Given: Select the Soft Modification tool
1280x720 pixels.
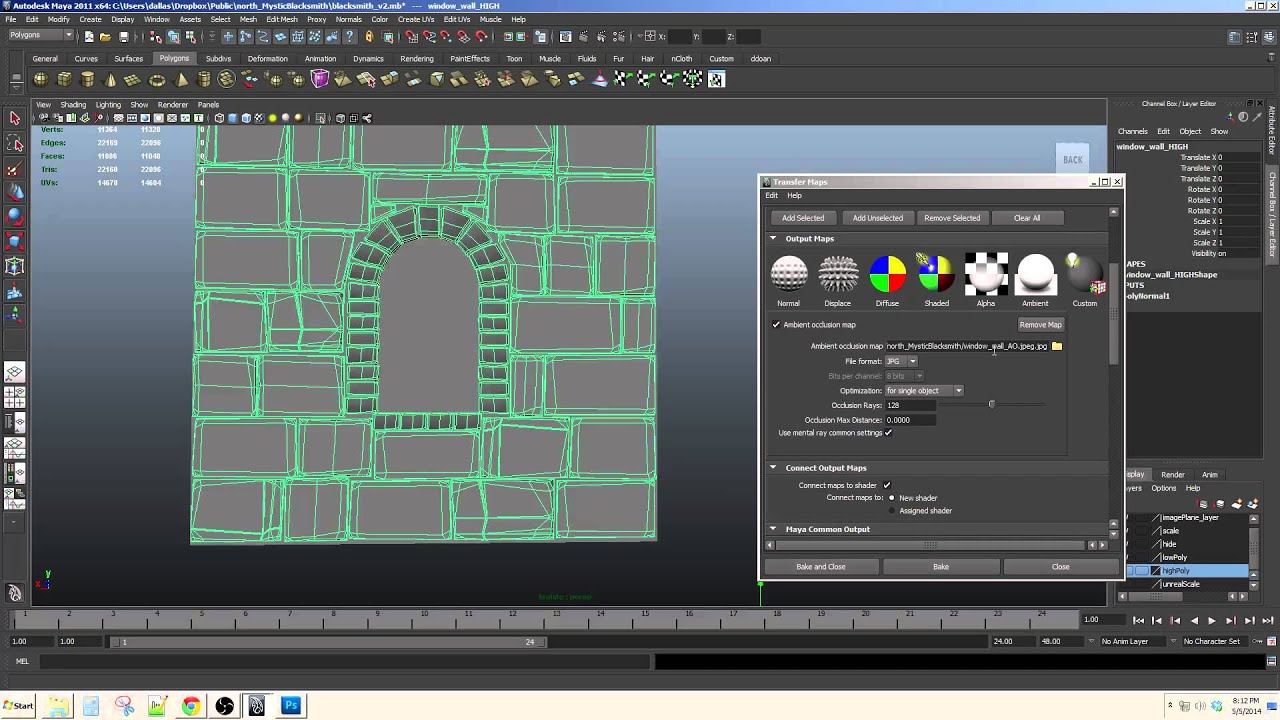Looking at the screenshot, I should [15, 292].
